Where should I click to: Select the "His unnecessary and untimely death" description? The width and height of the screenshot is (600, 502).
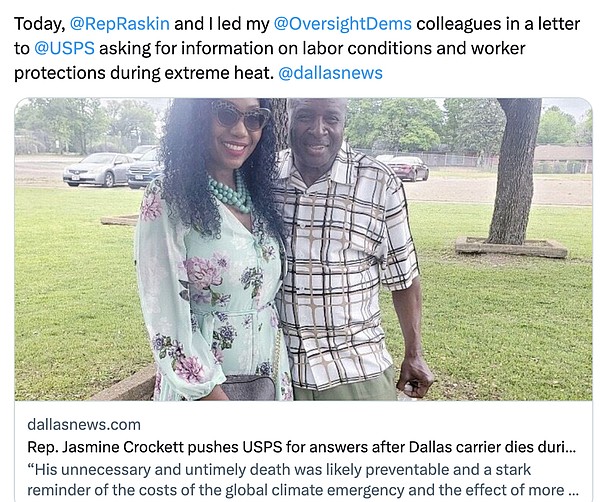pos(302,479)
